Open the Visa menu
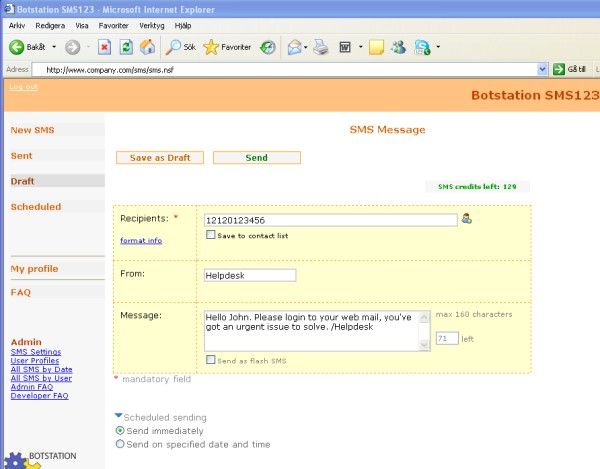This screenshot has height=469, width=600. pyautogui.click(x=82, y=26)
